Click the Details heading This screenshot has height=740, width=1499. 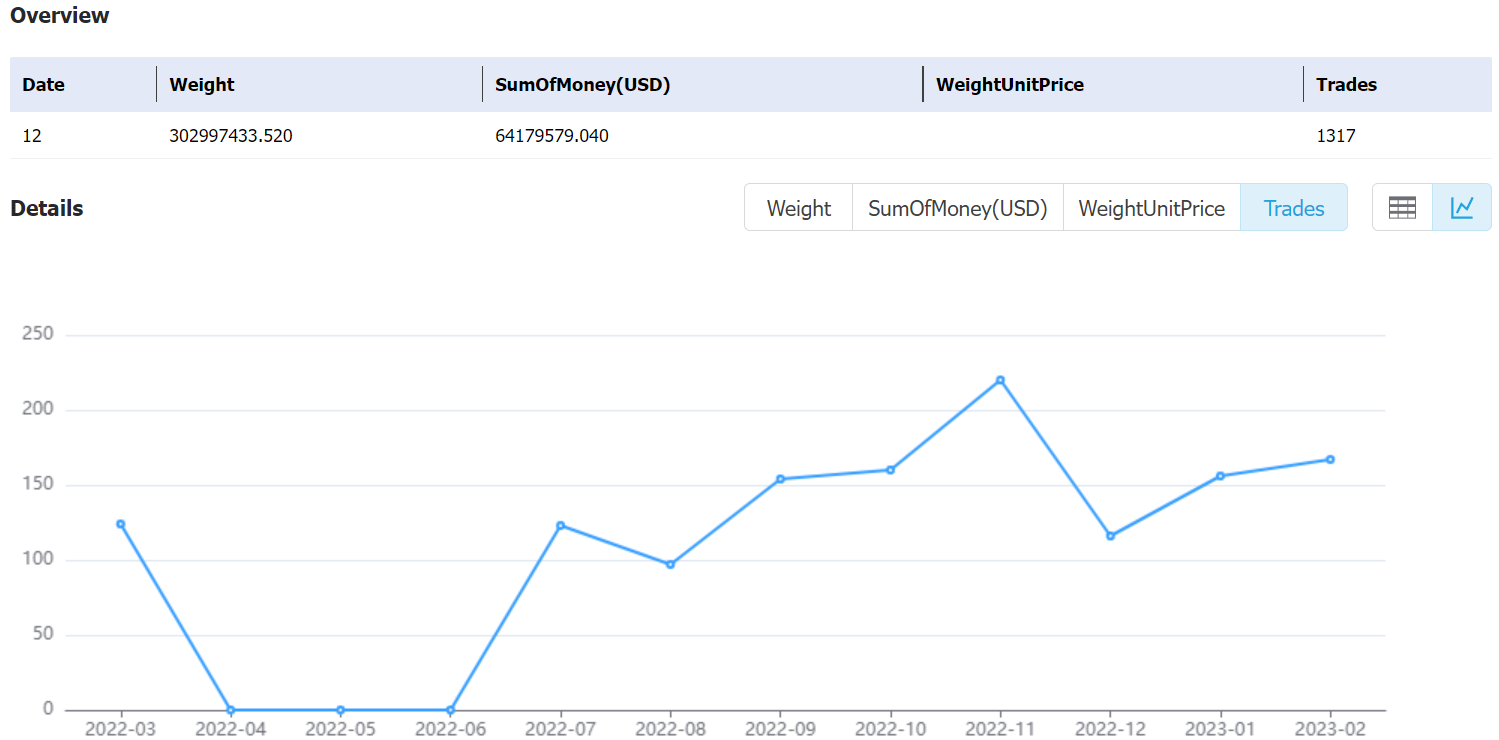(47, 208)
